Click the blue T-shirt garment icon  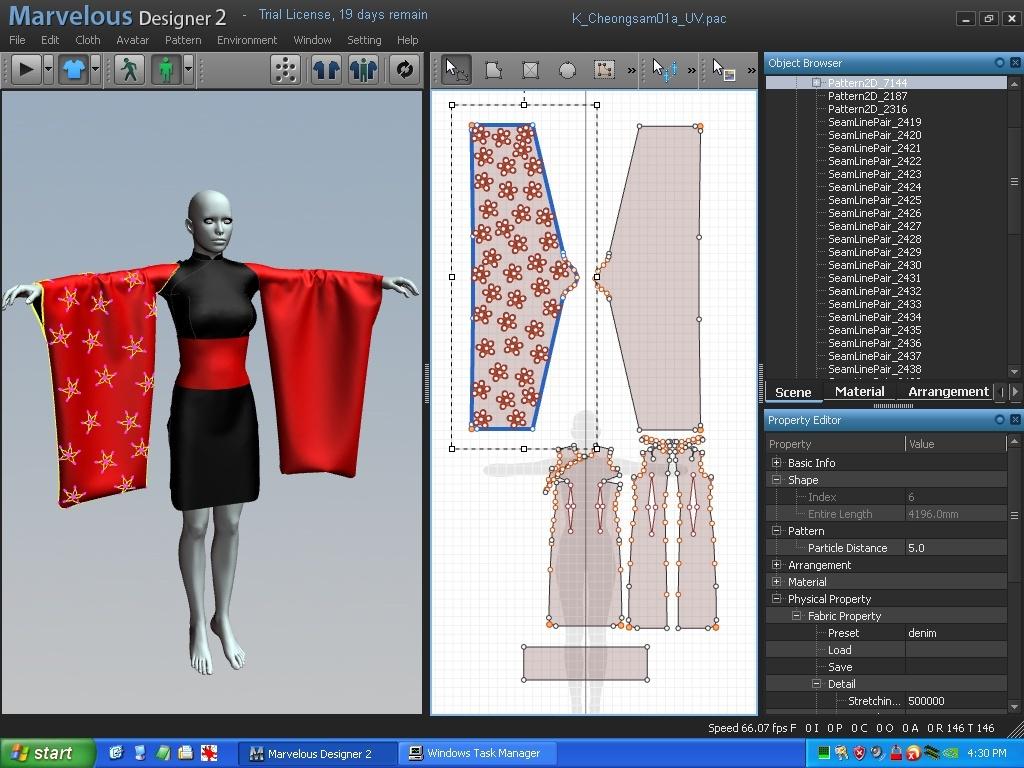73,69
